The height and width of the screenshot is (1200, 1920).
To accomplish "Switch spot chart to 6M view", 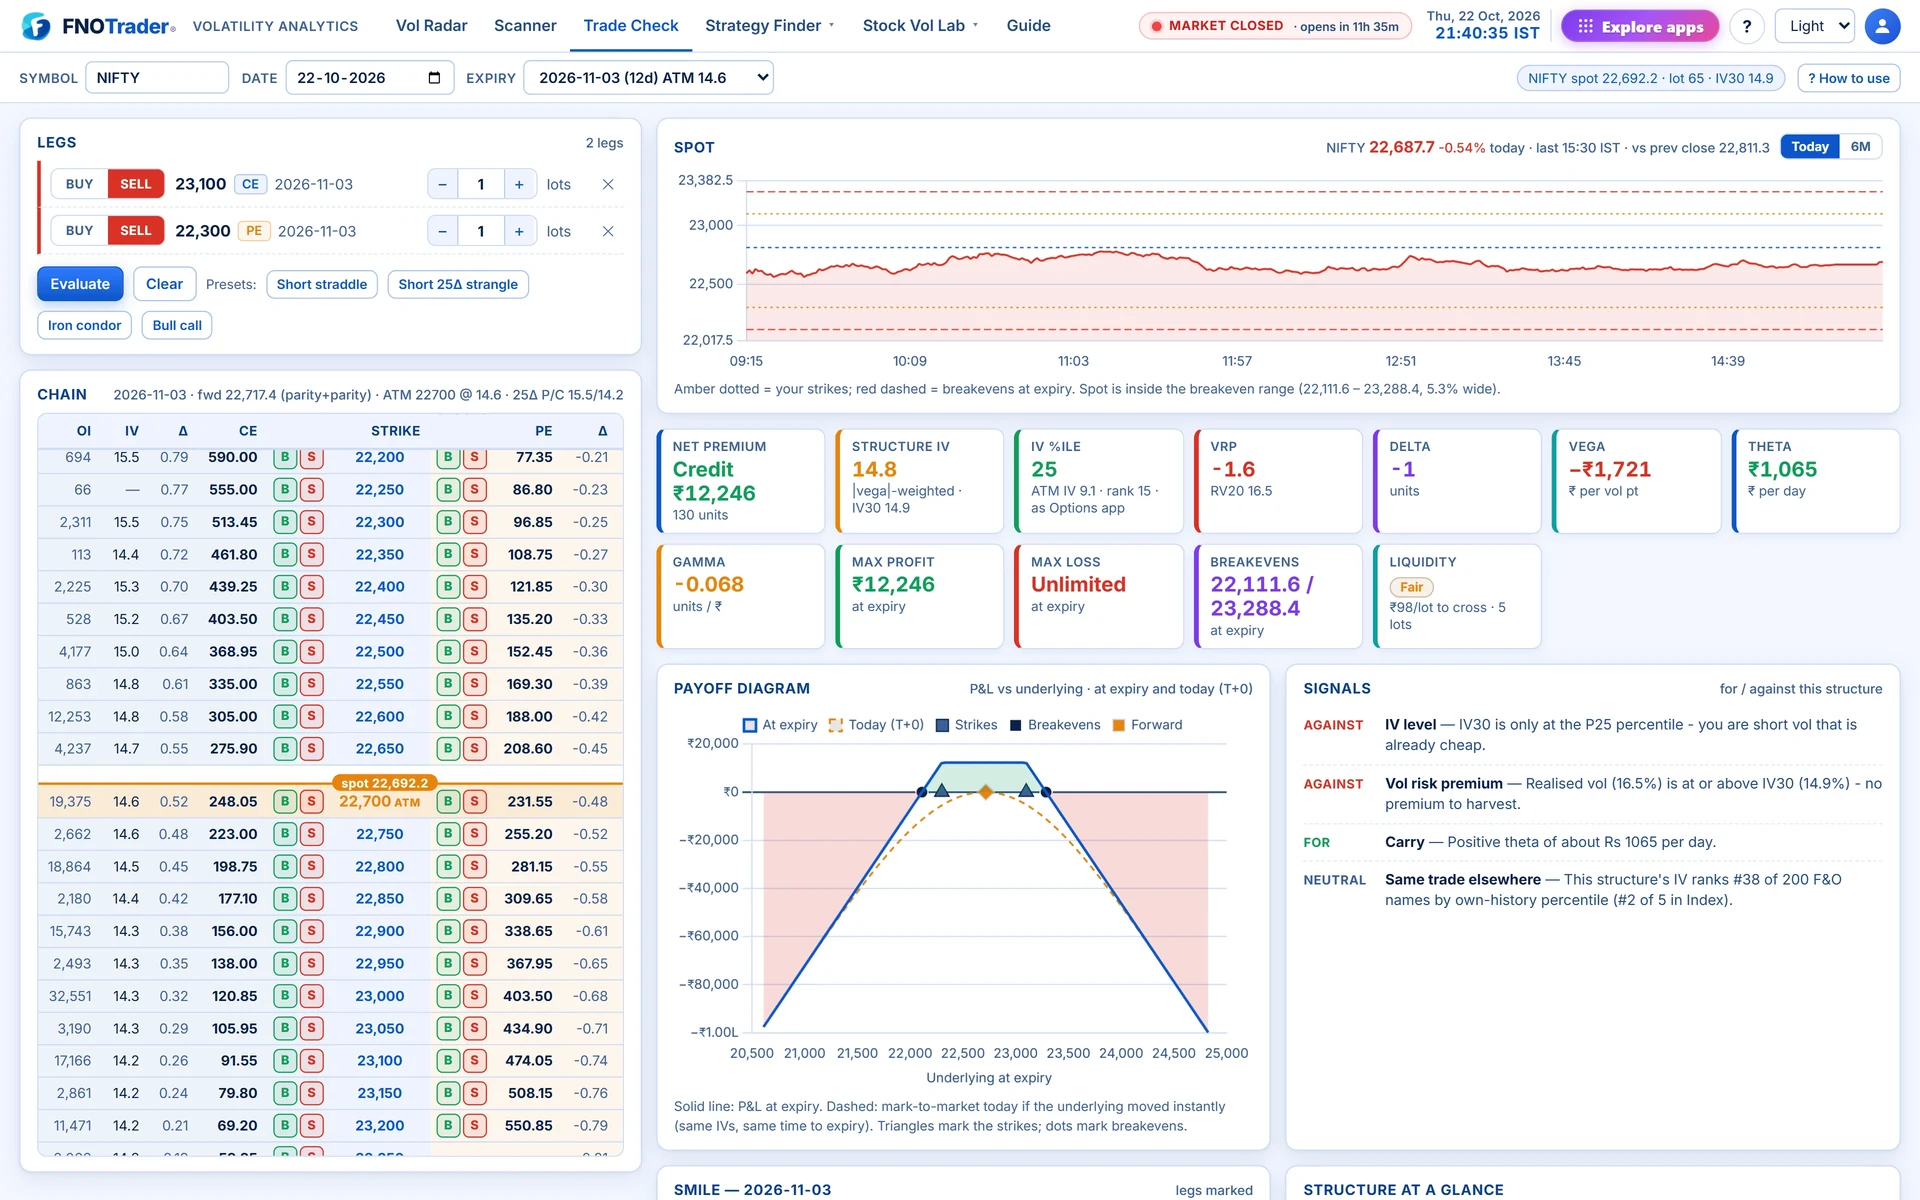I will 1860,147.
